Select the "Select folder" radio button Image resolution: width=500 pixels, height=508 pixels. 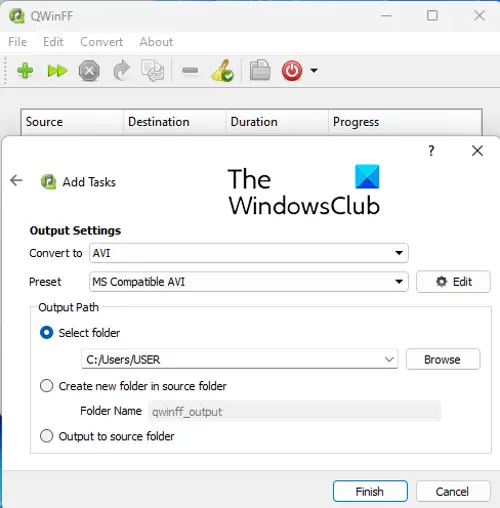point(46,333)
